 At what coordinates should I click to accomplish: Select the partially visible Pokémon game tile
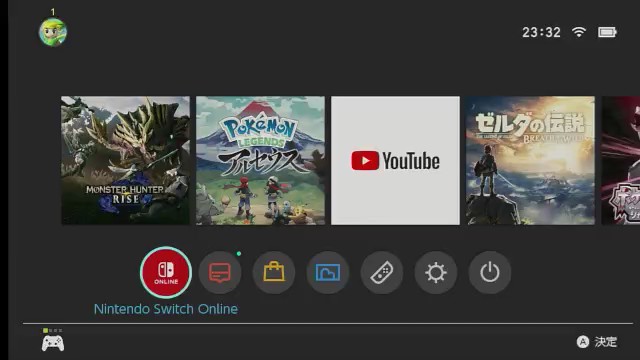pyautogui.click(x=620, y=160)
